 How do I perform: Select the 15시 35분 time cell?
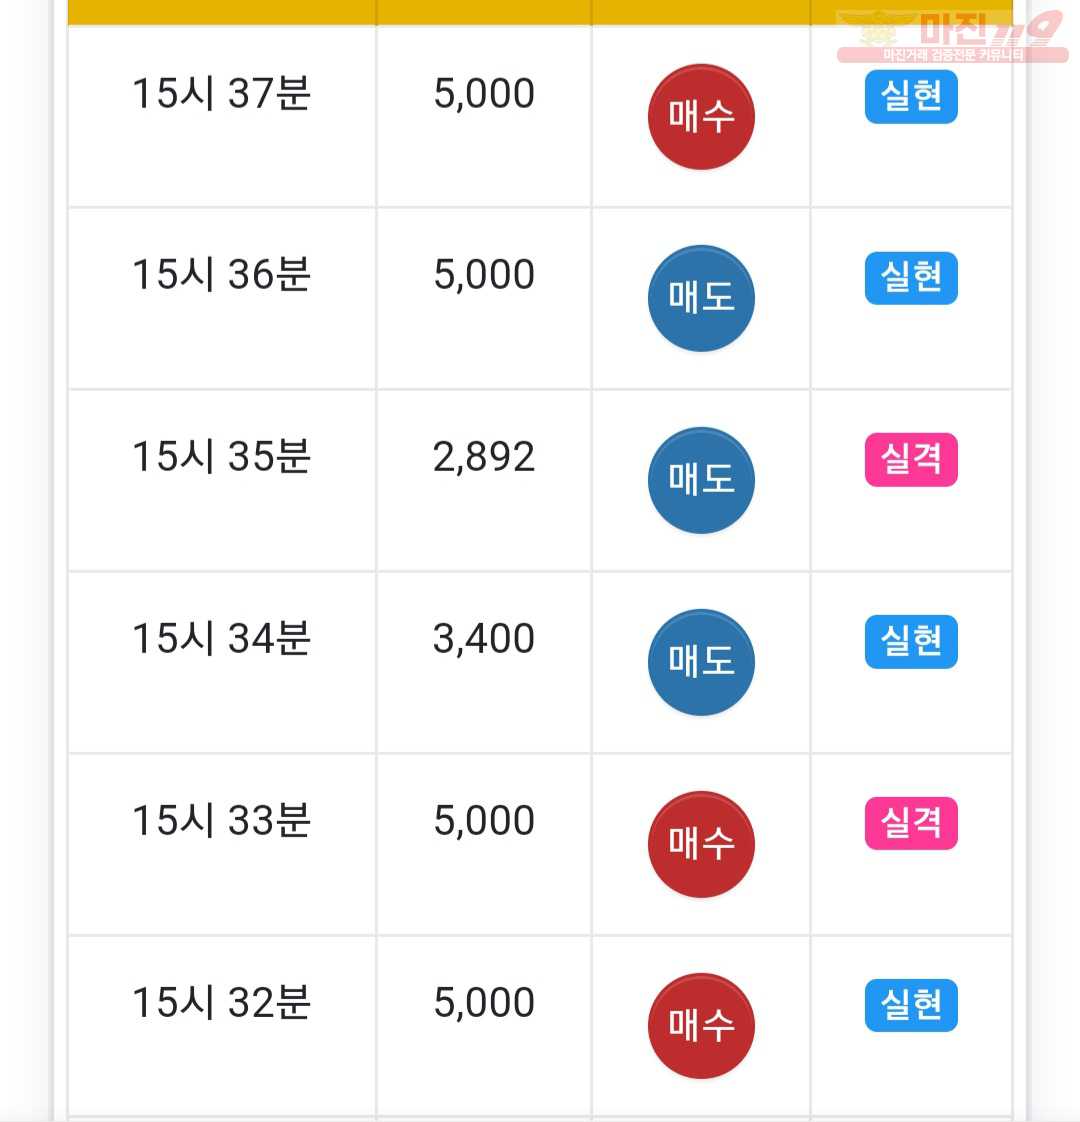click(x=221, y=457)
